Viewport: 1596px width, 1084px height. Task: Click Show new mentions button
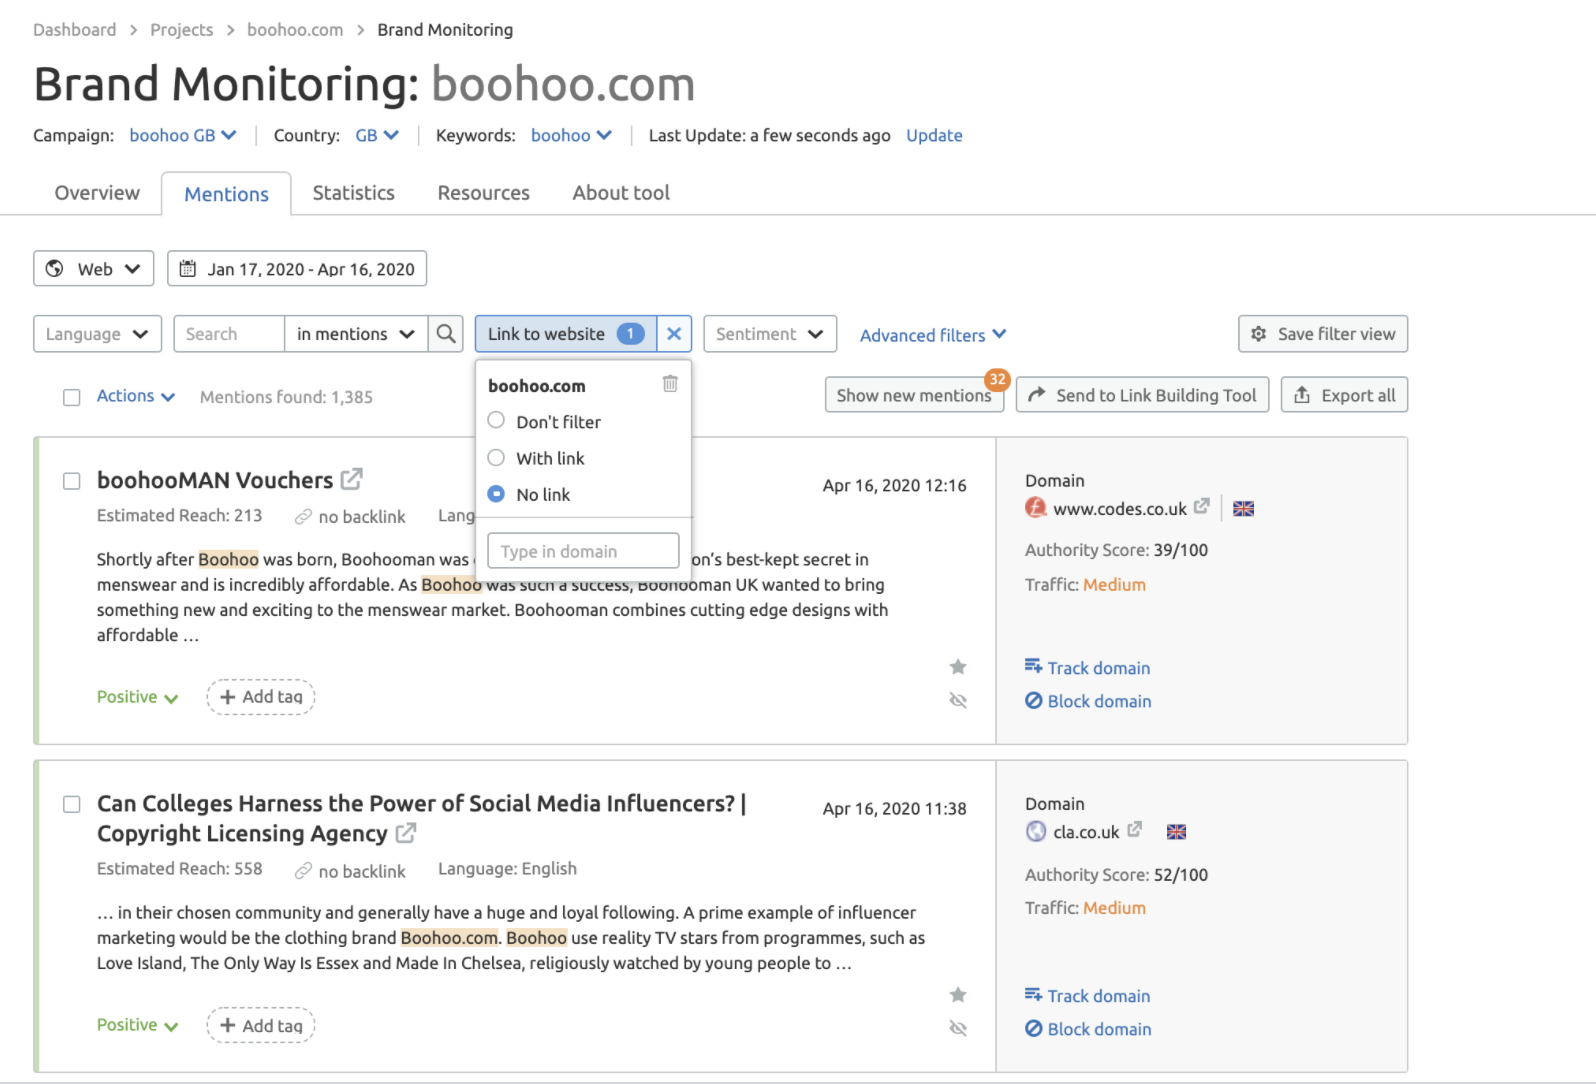[x=914, y=395]
